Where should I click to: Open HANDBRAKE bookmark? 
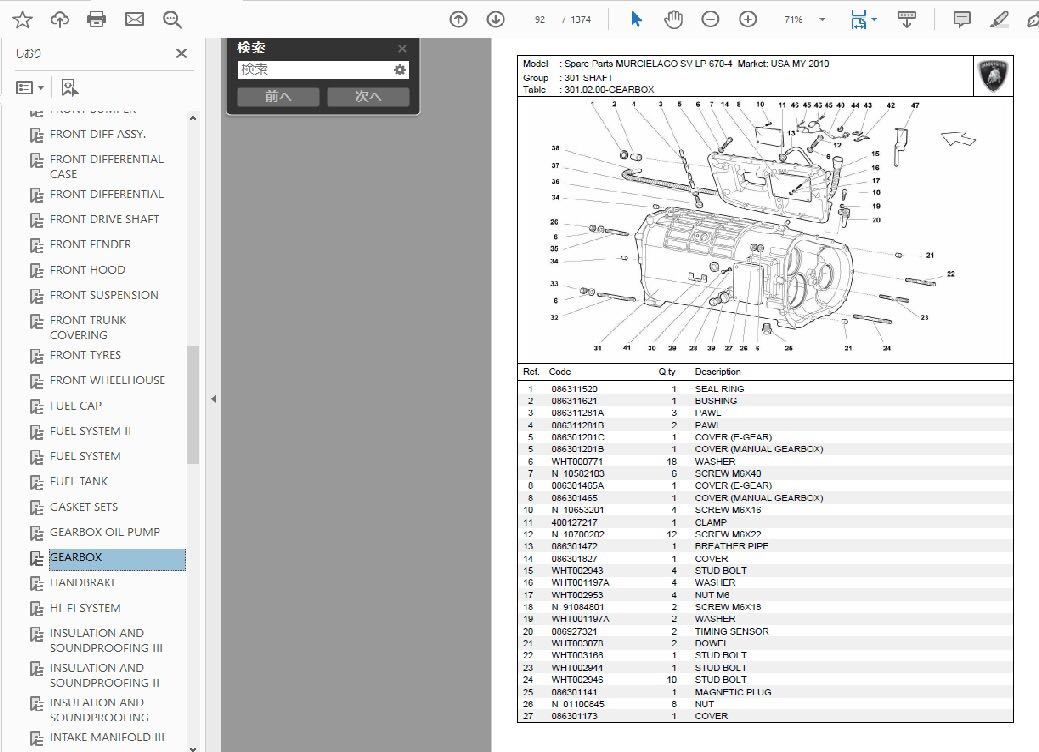click(x=82, y=582)
